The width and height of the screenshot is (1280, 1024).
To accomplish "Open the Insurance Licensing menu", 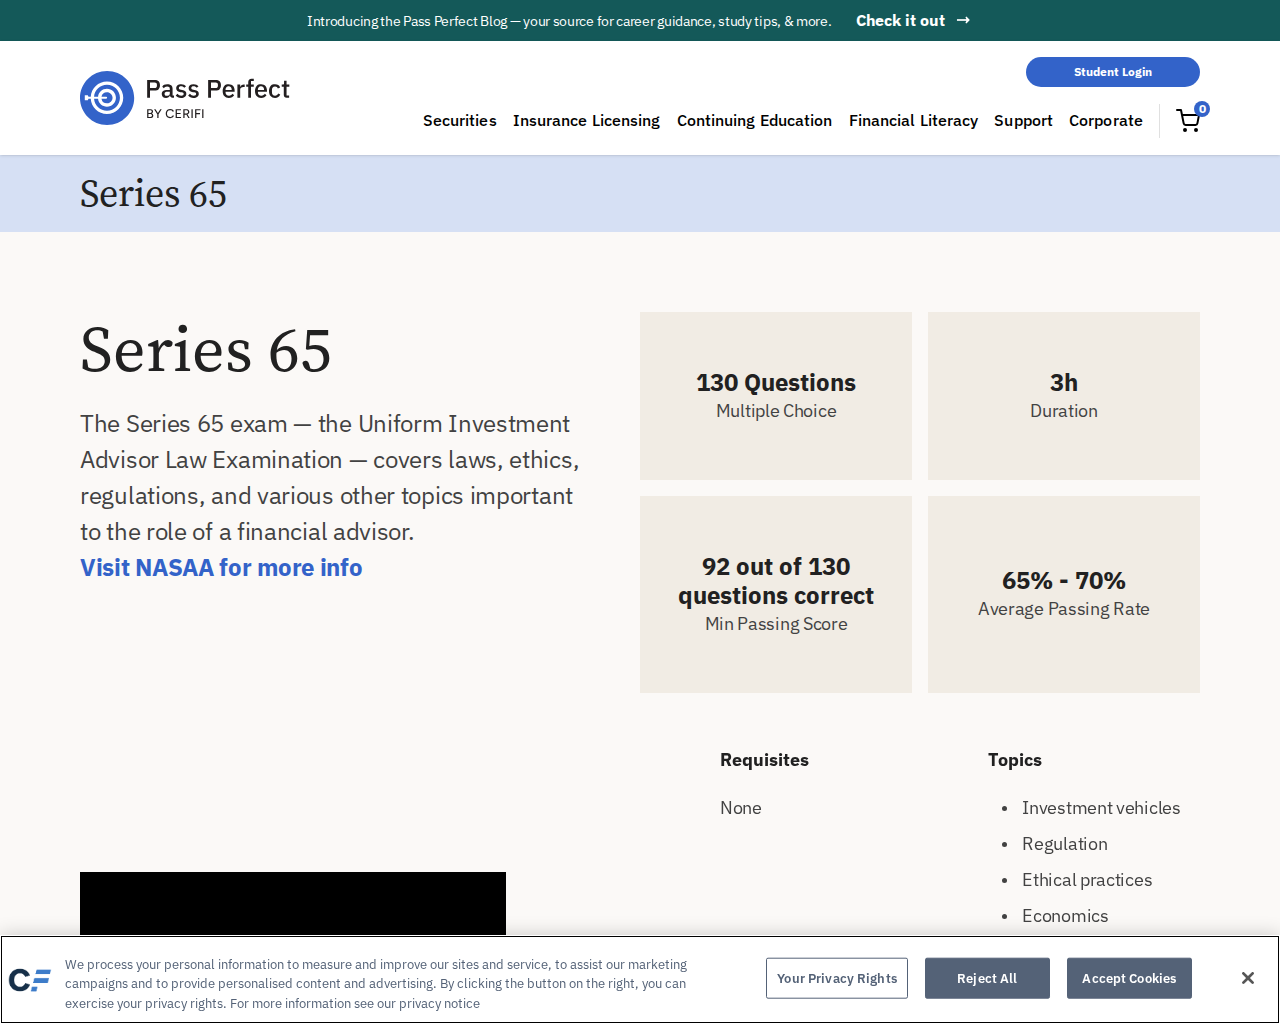I will point(586,120).
